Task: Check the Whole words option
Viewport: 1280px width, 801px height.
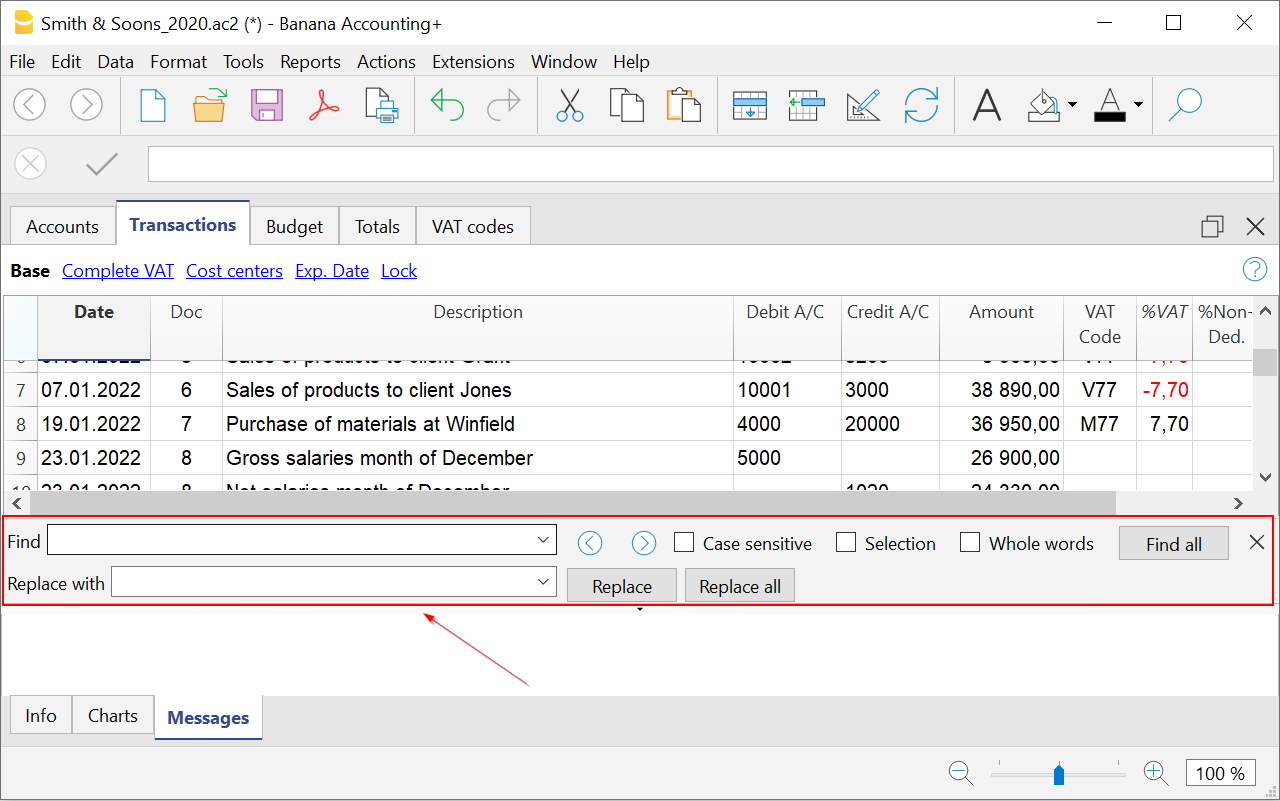Action: tap(970, 543)
